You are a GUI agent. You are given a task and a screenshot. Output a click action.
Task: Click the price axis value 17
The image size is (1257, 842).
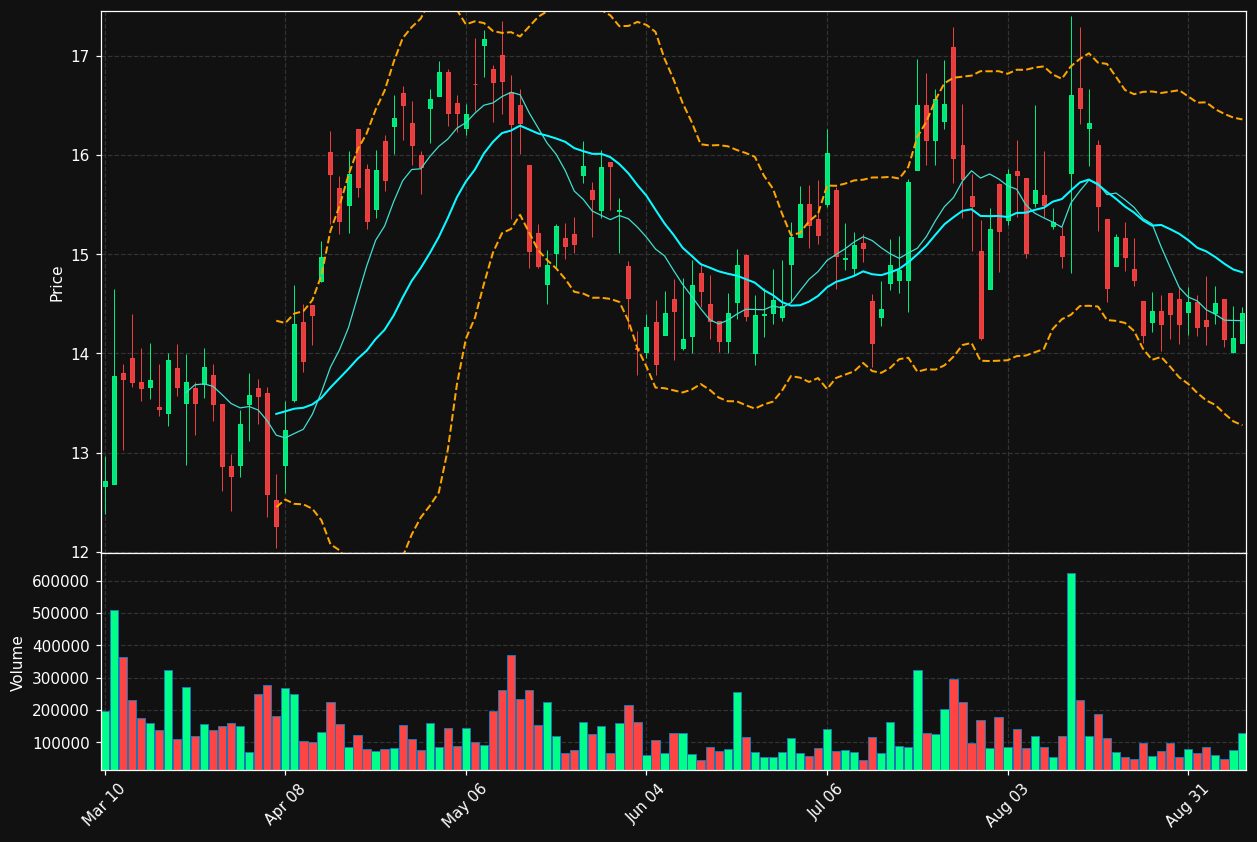[79, 56]
